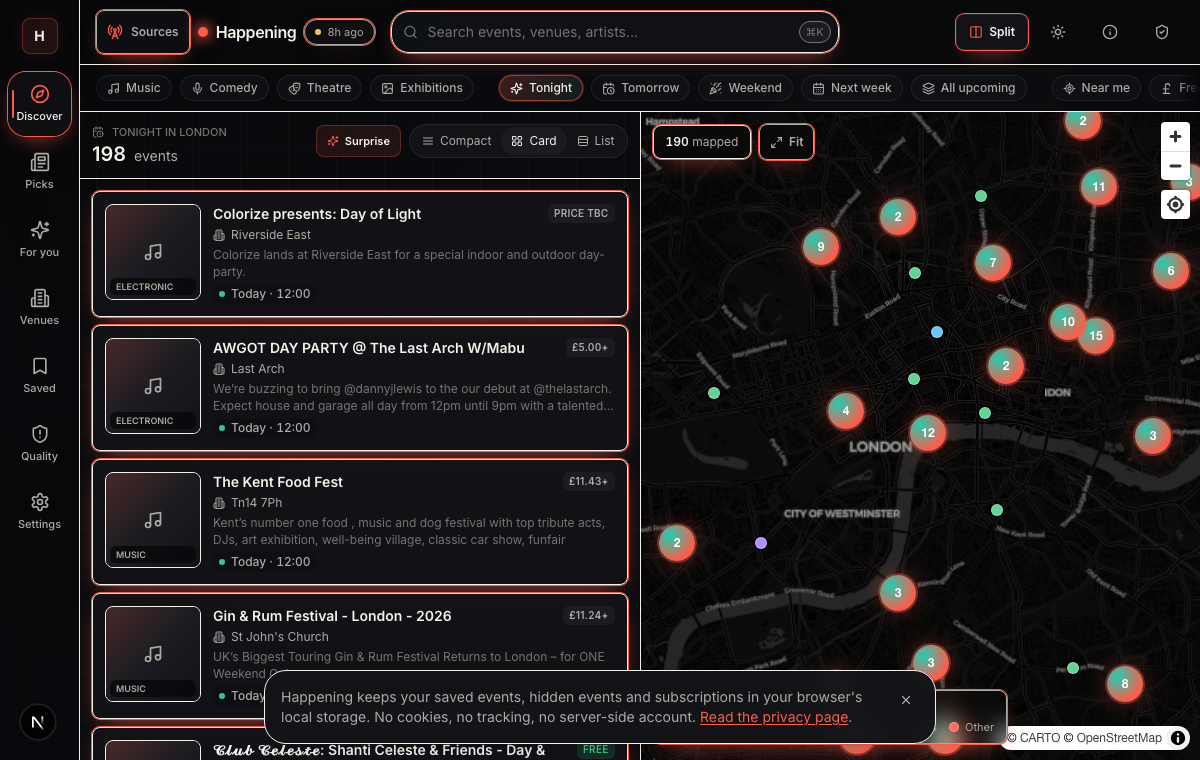Image resolution: width=1200 pixels, height=760 pixels.
Task: Open The Kent Food Fest card
Action: (x=360, y=522)
